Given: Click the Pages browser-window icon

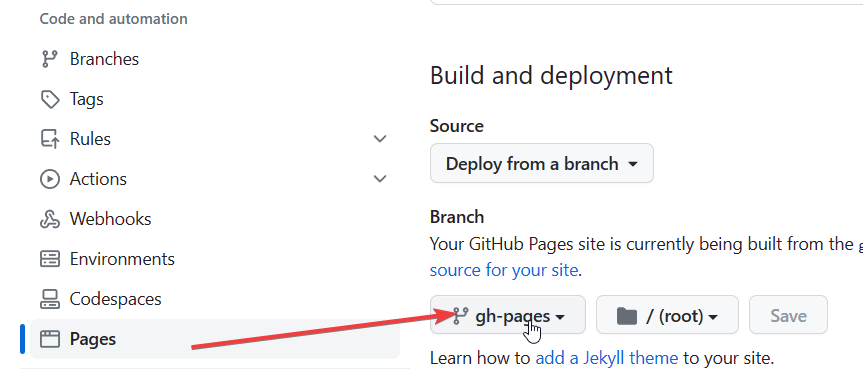Looking at the screenshot, I should coord(50,339).
